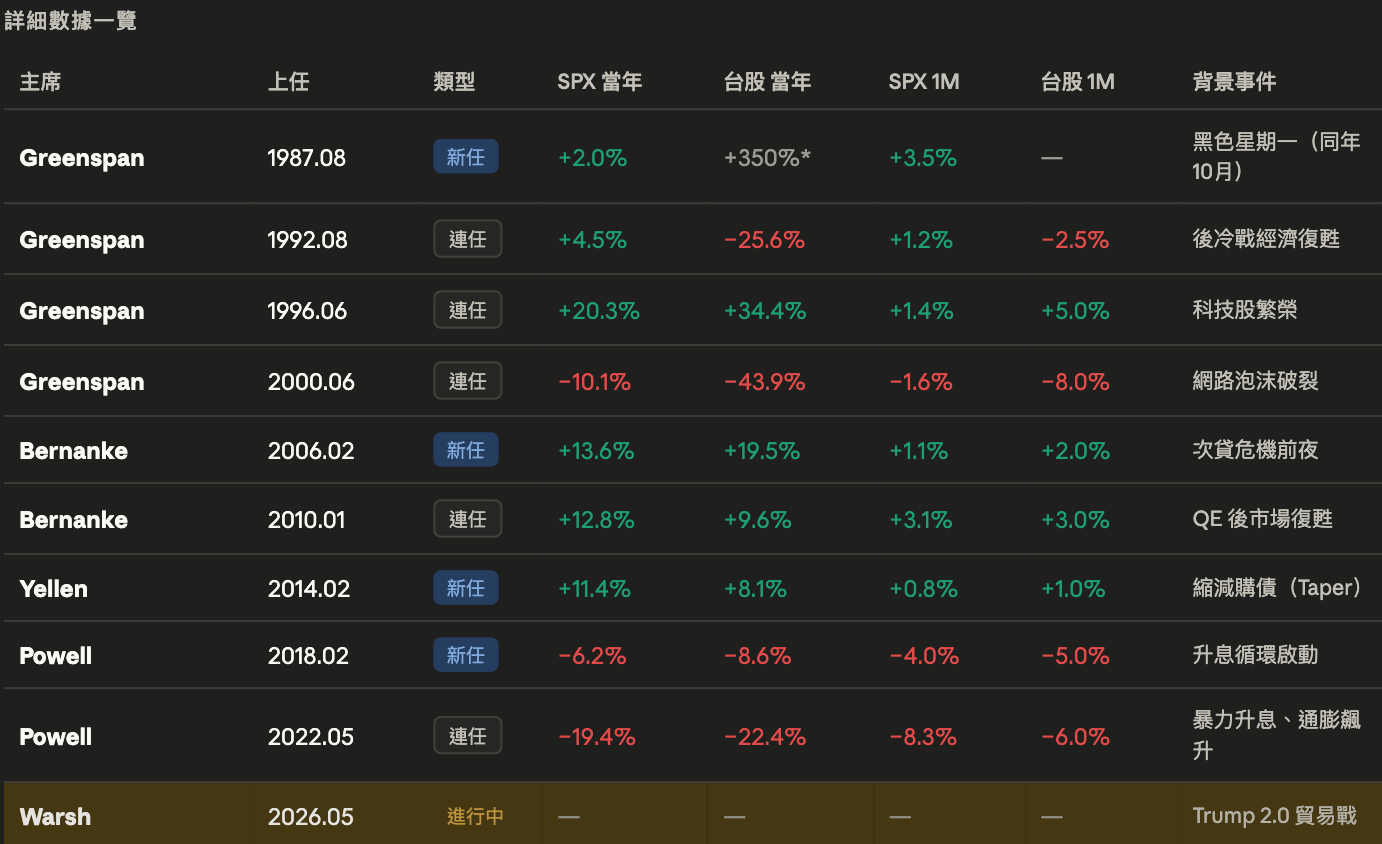Click the 2022.05 date cell
Viewport: 1382px width, 844px height.
311,737
